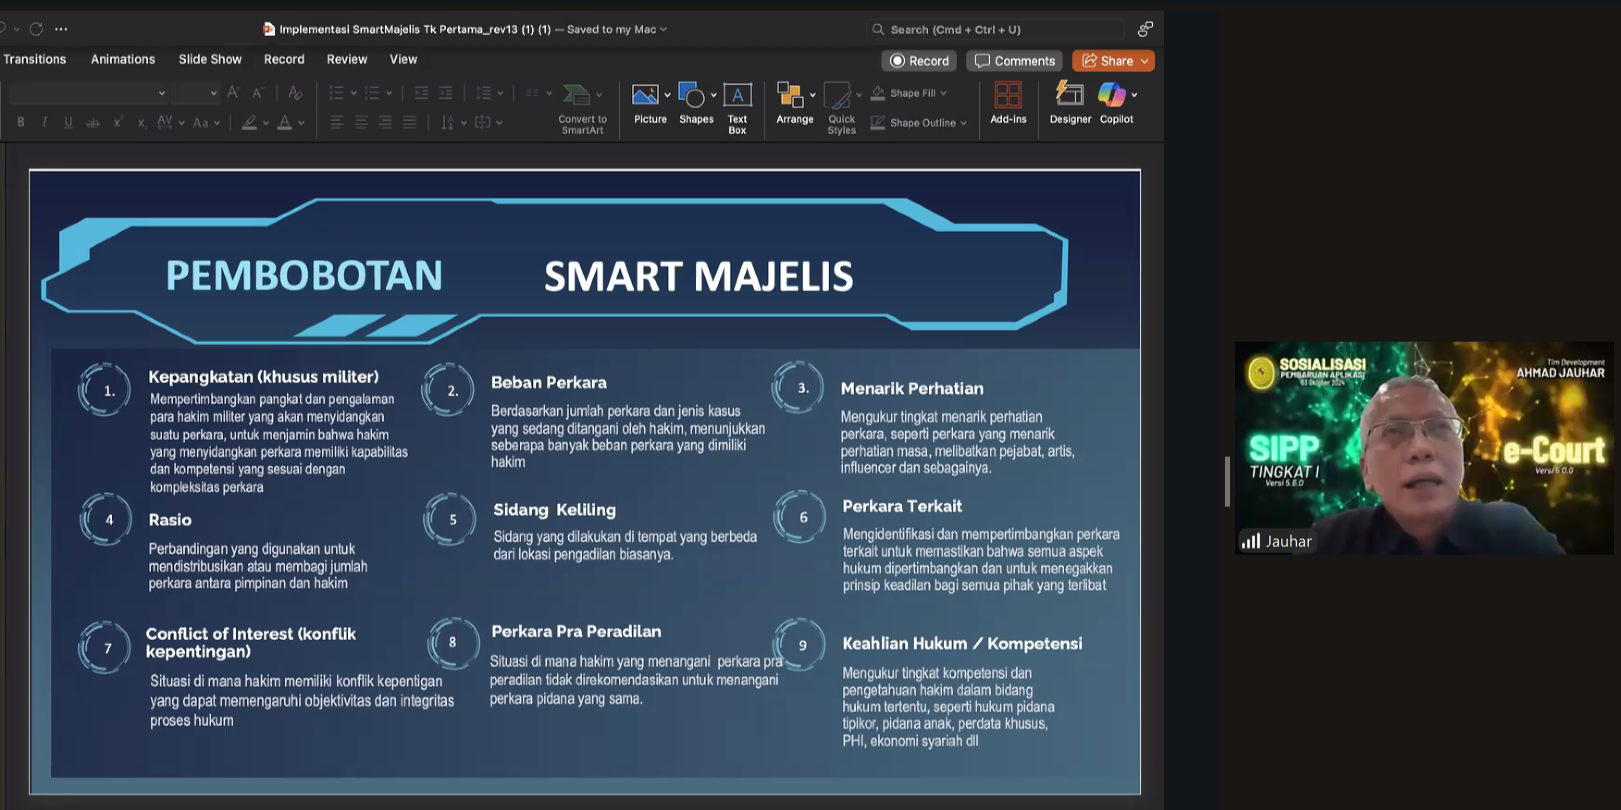Switch to the Animations tab
1621x810 pixels.
click(x=123, y=59)
